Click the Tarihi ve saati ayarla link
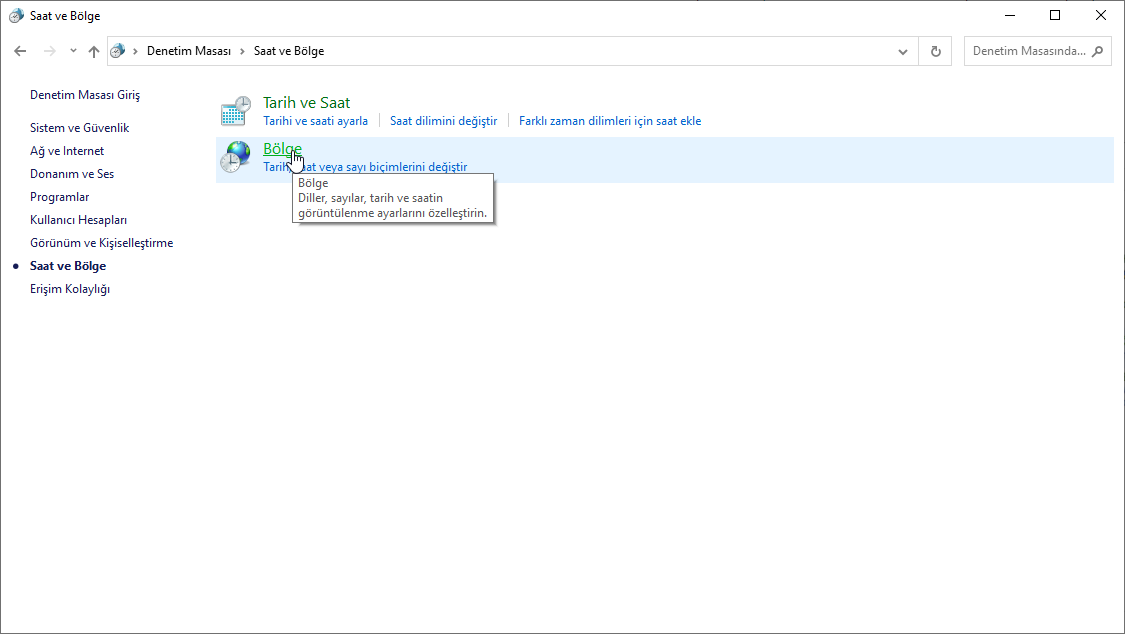The height and width of the screenshot is (634, 1125). (315, 121)
